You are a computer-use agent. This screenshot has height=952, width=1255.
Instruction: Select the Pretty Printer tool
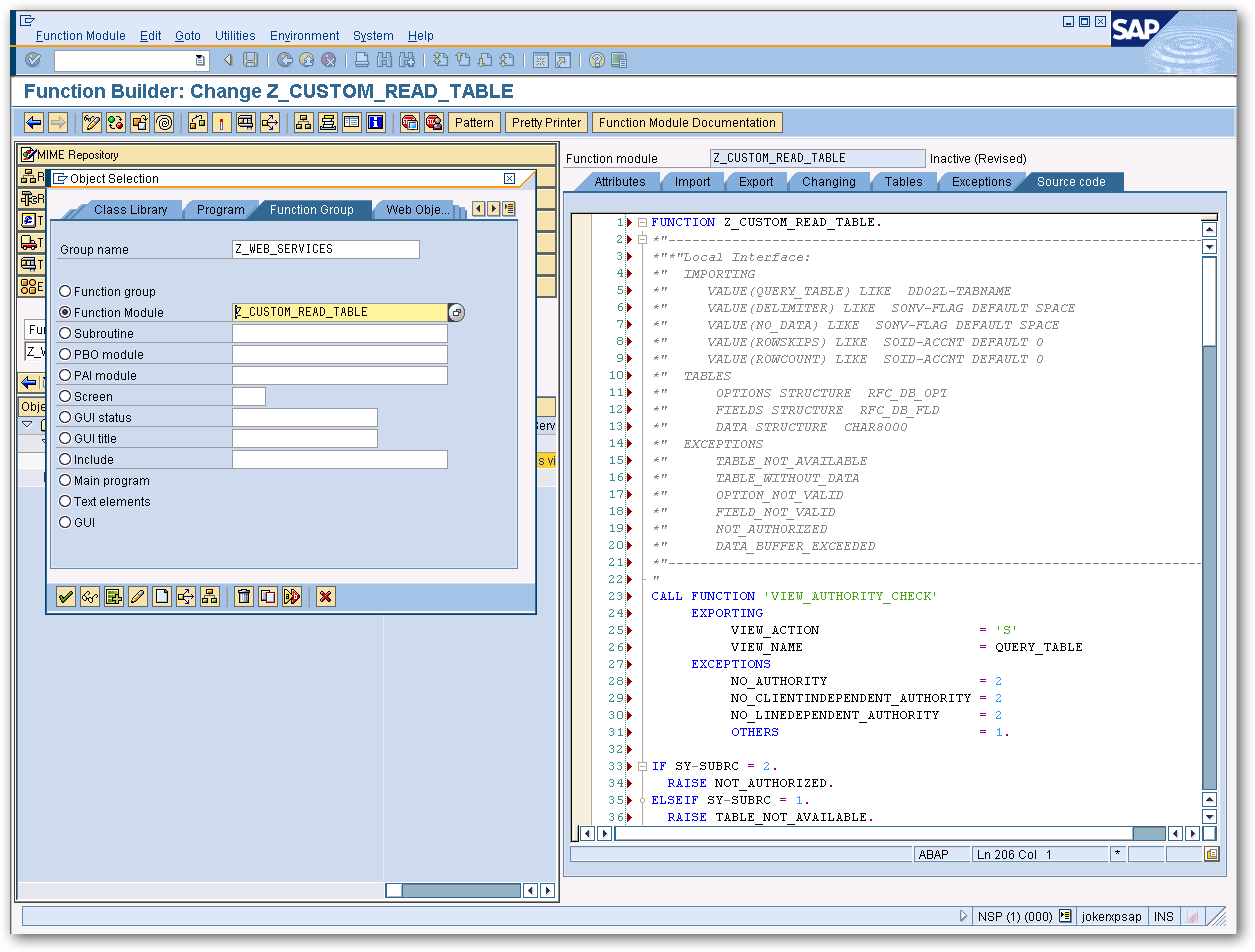(x=546, y=122)
